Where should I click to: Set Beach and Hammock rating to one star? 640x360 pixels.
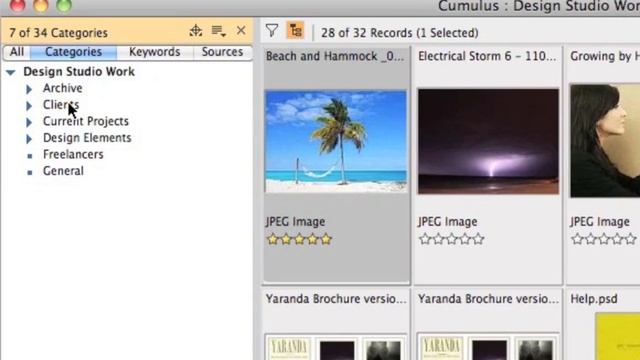[x=272, y=239]
